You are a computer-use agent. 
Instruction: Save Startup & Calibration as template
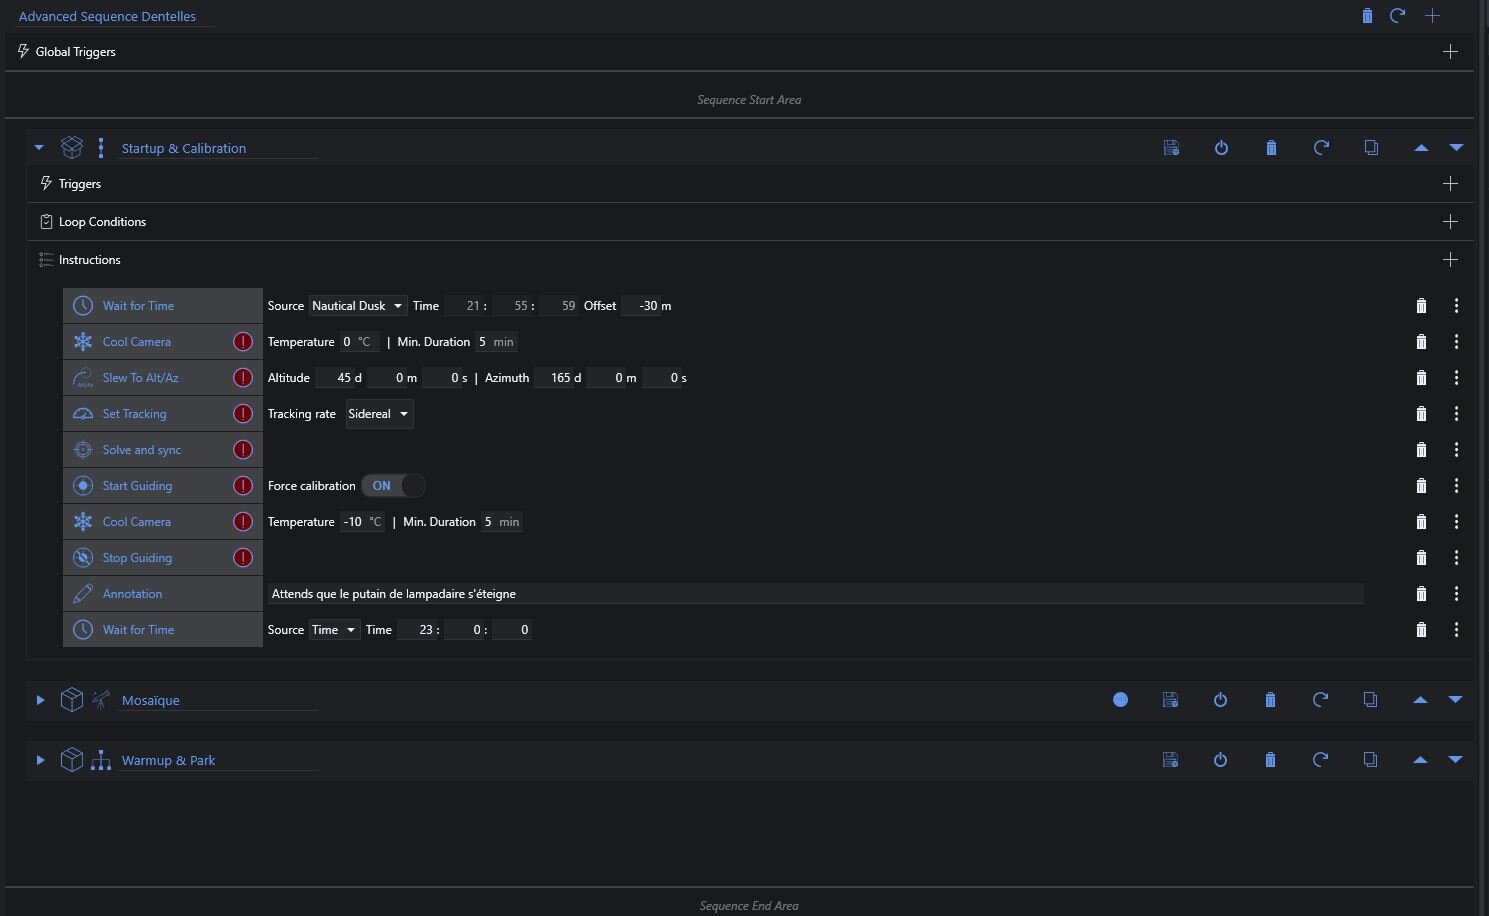coord(1171,148)
